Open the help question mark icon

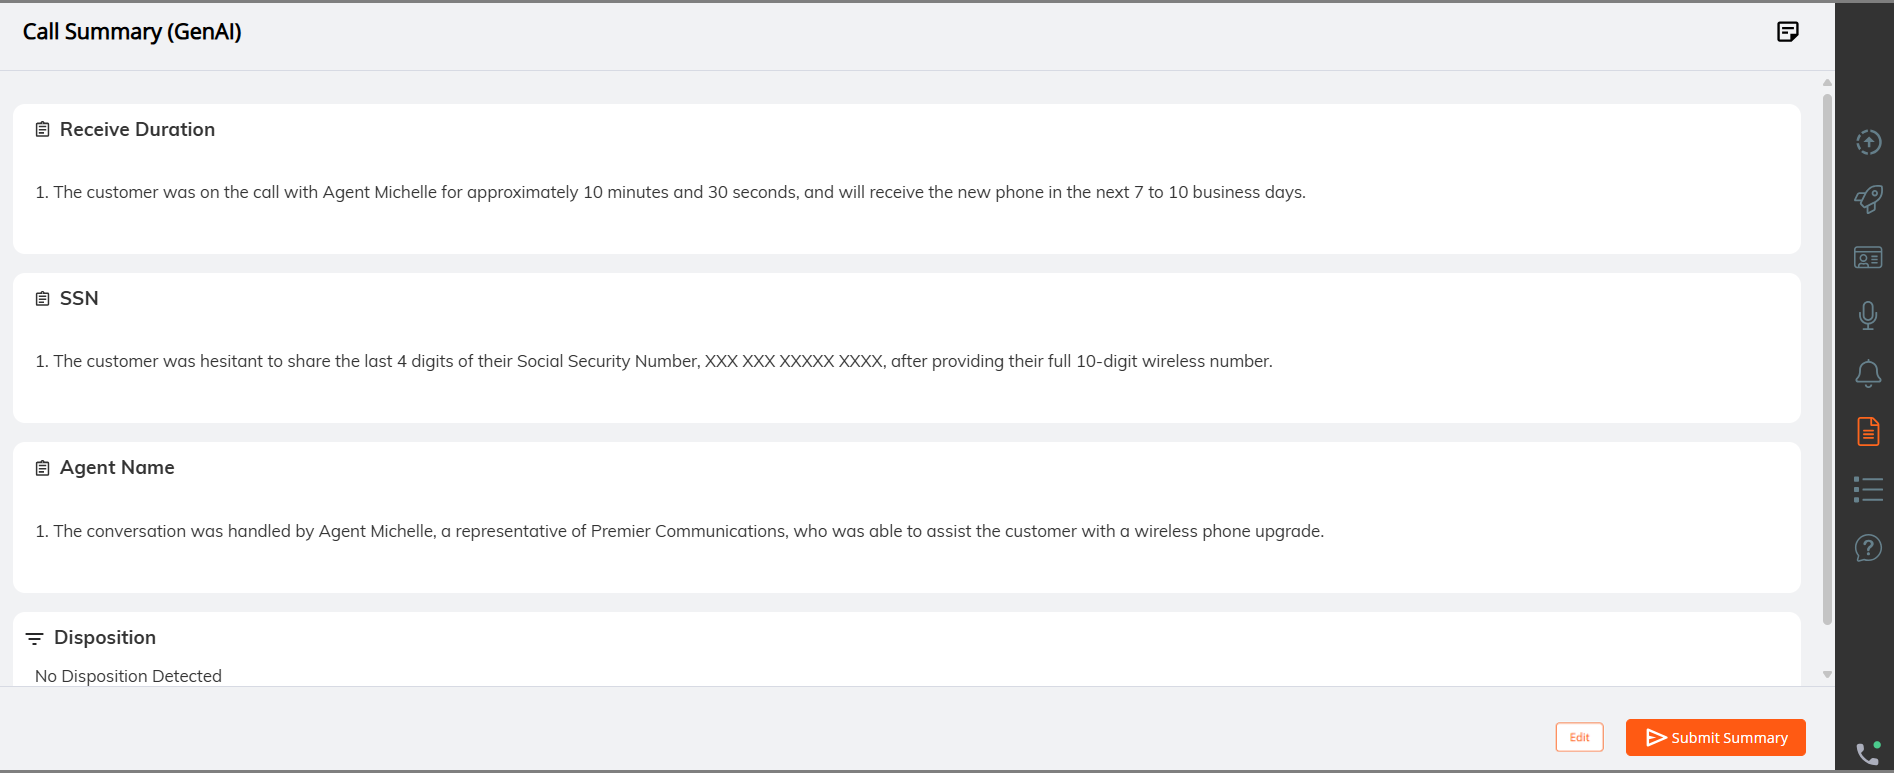point(1868,548)
